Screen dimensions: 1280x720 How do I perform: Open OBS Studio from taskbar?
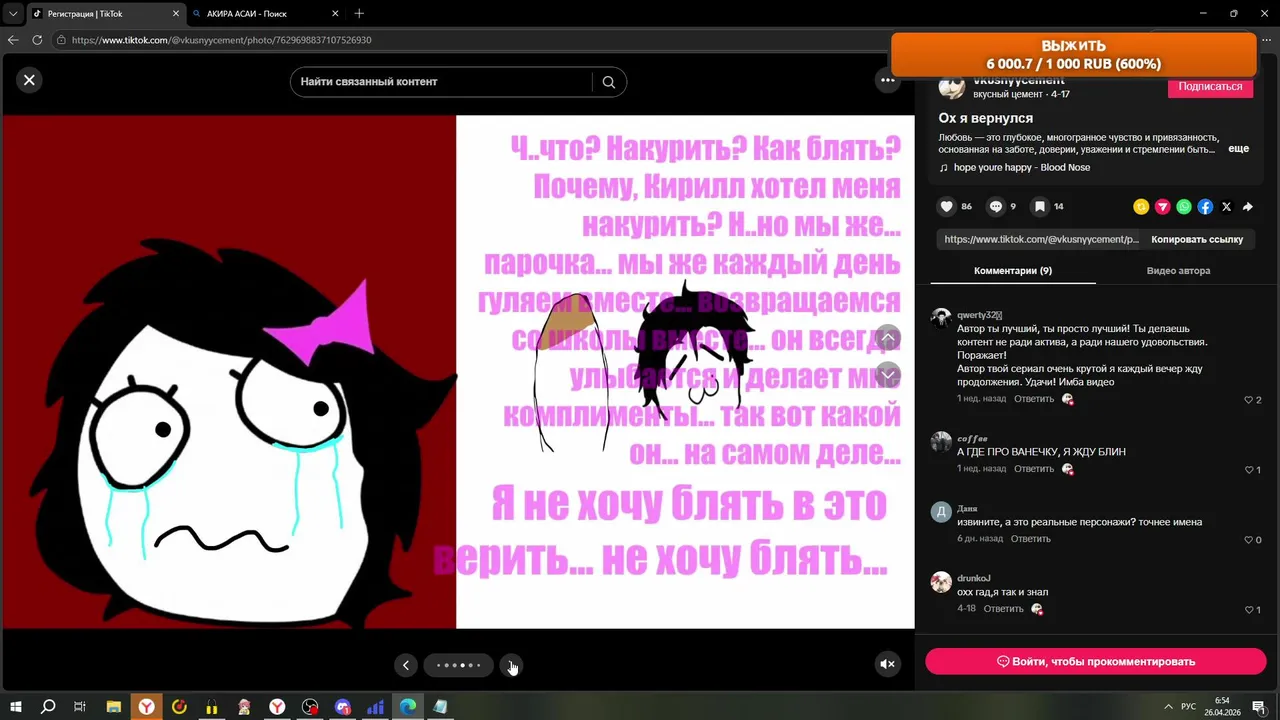pyautogui.click(x=310, y=707)
